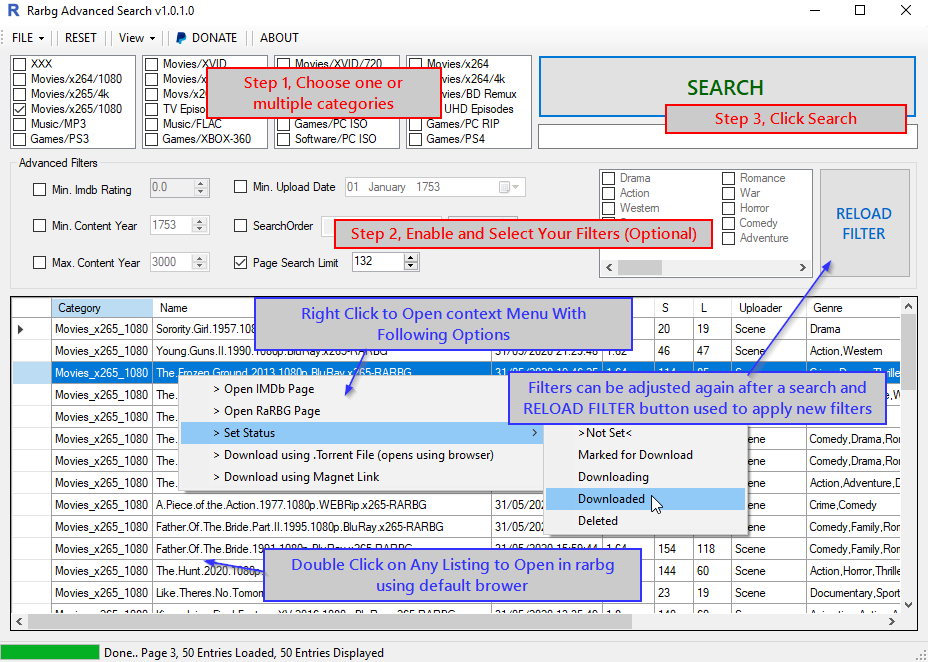Image resolution: width=928 pixels, height=662 pixels.
Task: Click the Min. Upload Date field
Action: point(435,187)
